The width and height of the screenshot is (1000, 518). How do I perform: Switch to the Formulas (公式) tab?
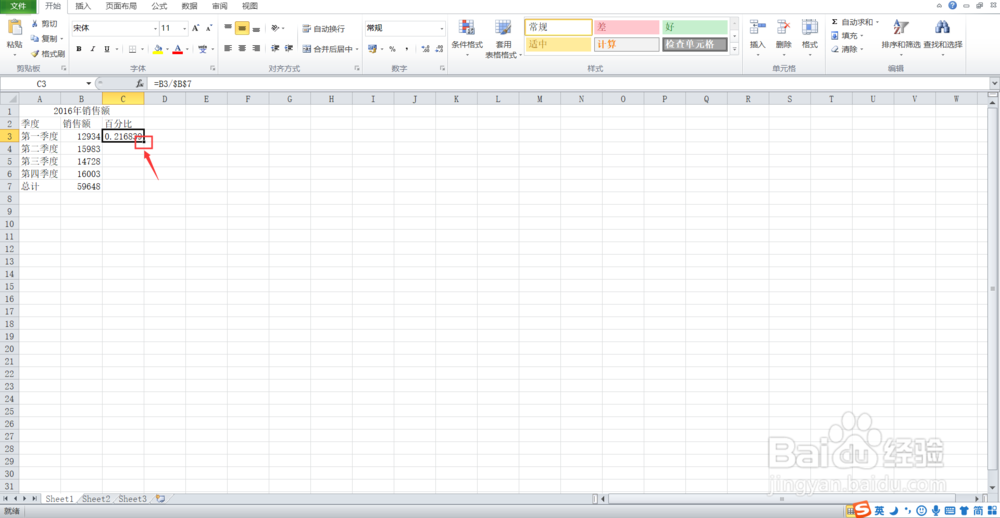click(x=159, y=6)
